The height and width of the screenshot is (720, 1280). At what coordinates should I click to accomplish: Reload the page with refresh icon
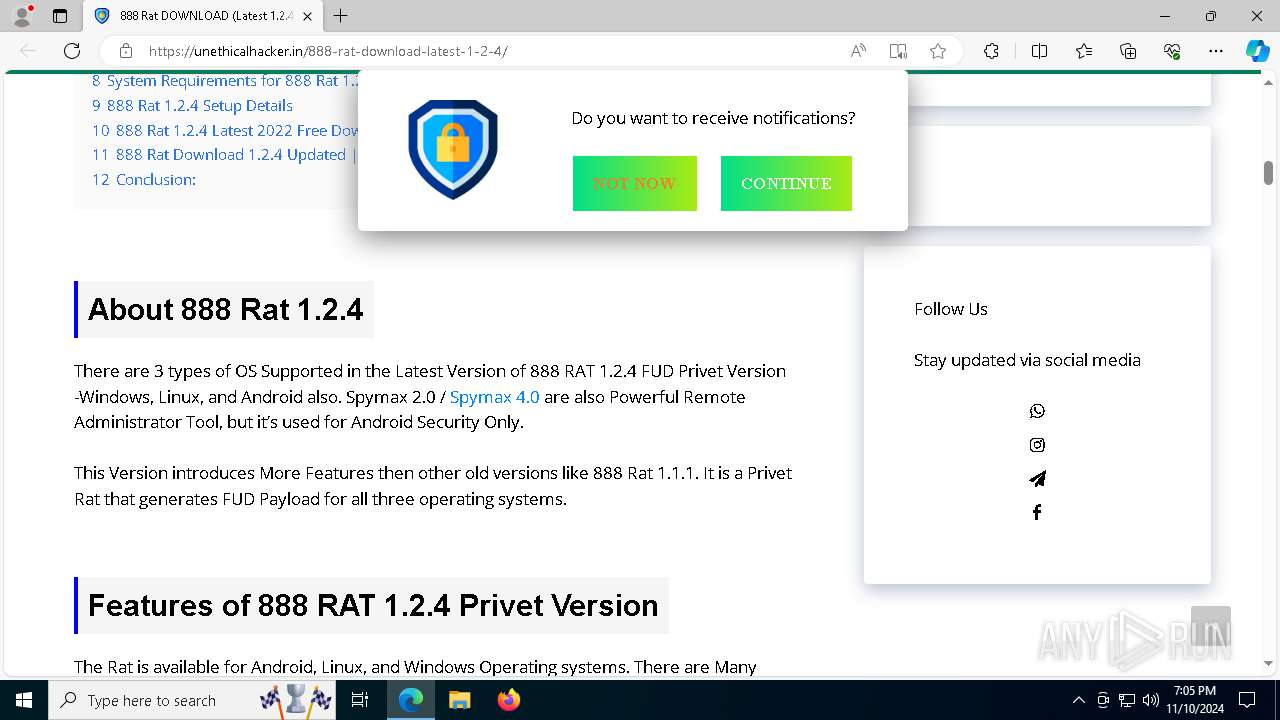click(72, 51)
